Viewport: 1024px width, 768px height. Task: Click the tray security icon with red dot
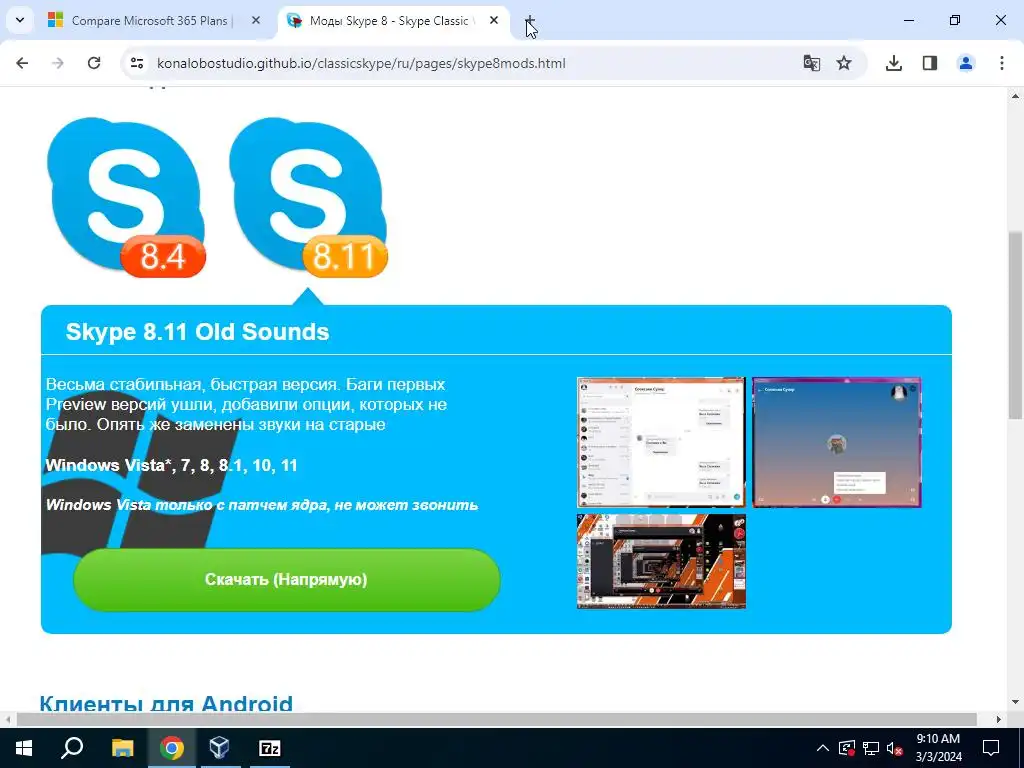847,748
